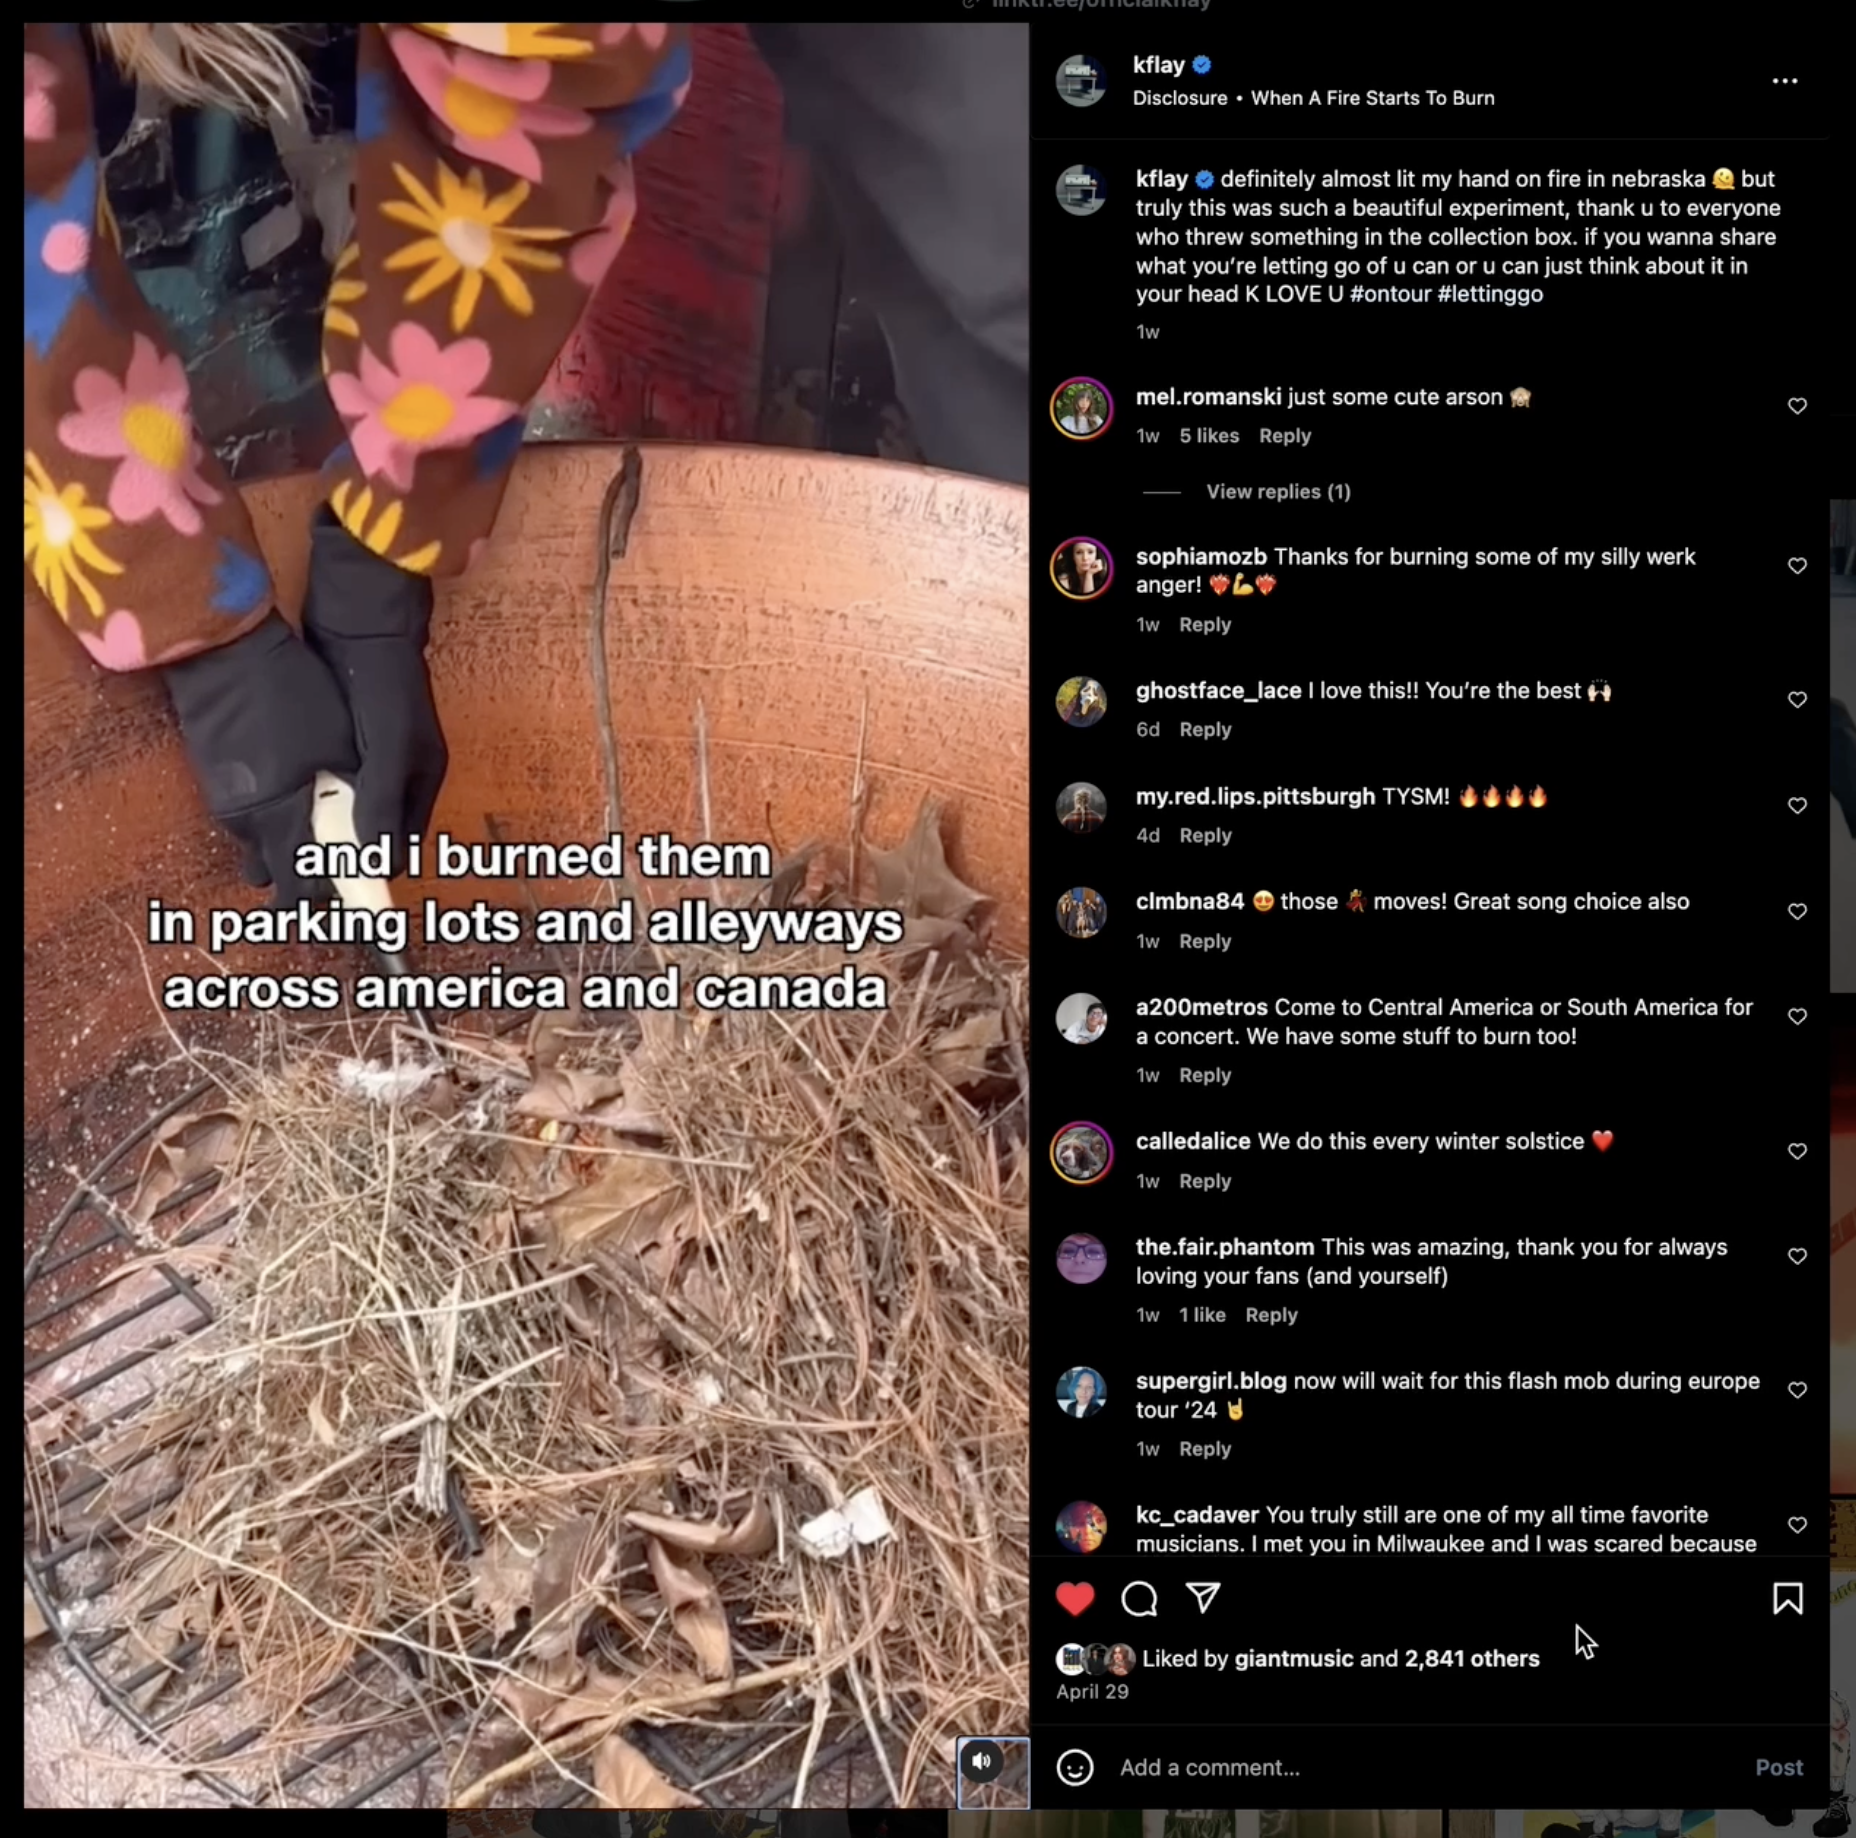Unlike the post with the red heart
The height and width of the screenshot is (1838, 1856).
[1075, 1598]
